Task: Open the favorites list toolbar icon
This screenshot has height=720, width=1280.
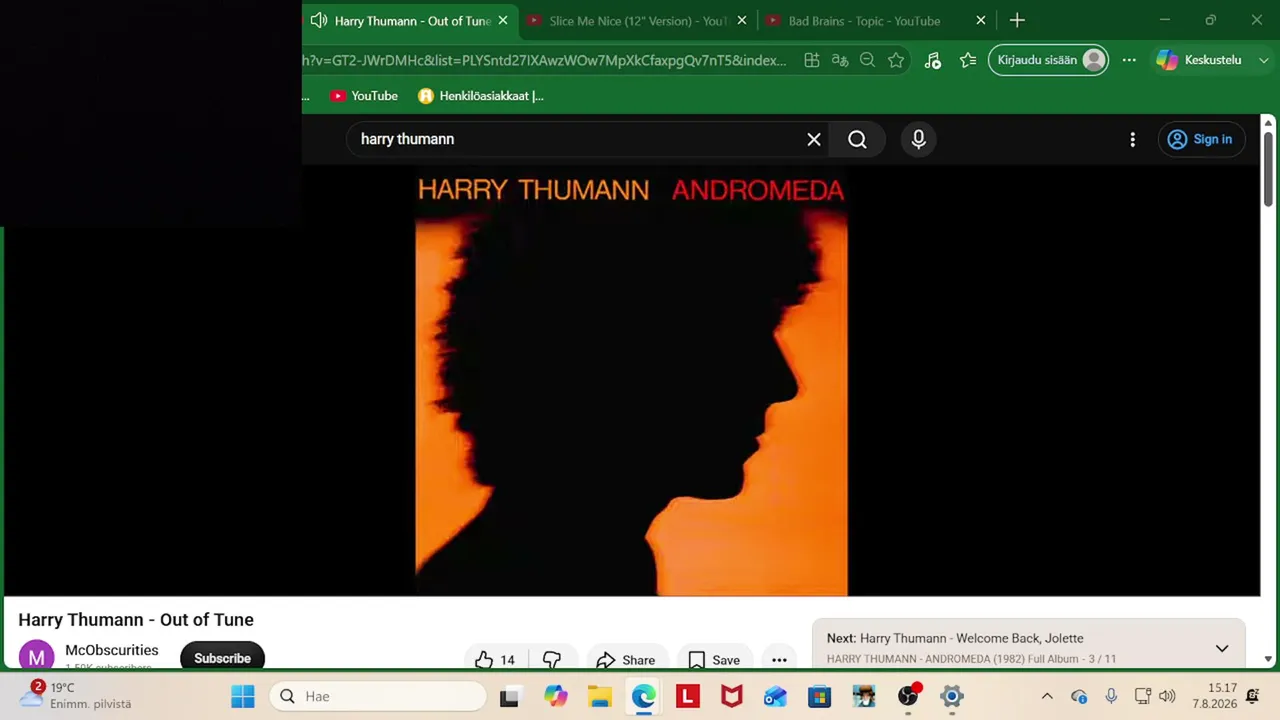Action: (x=968, y=60)
